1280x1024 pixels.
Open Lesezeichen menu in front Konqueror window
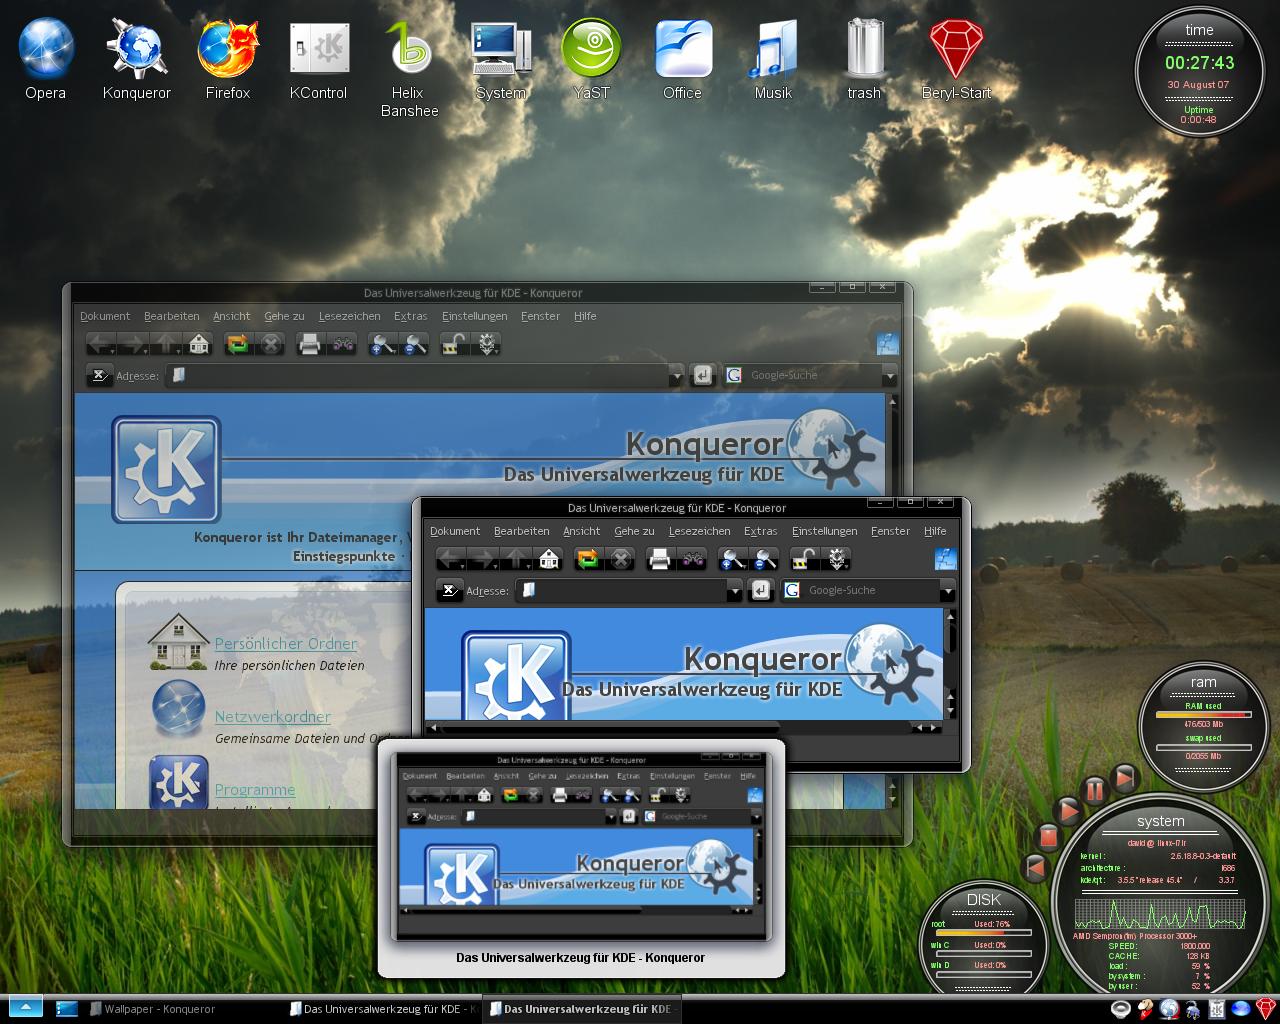point(699,531)
